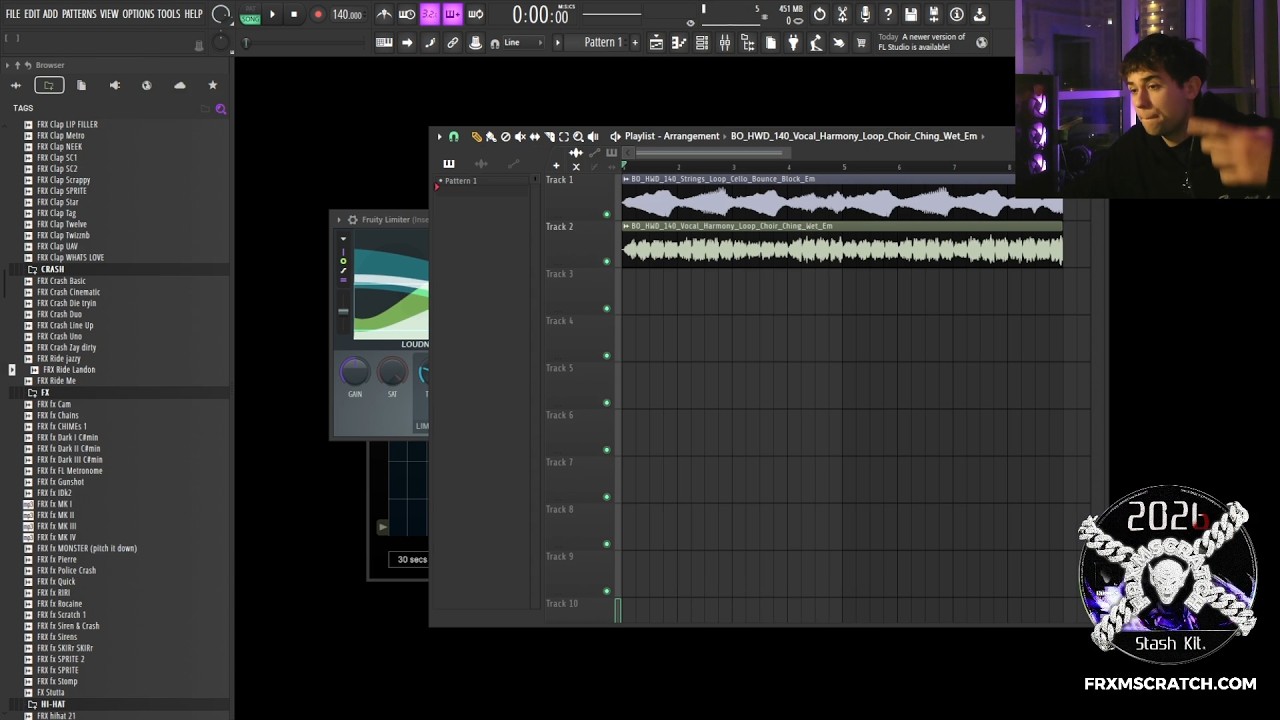The height and width of the screenshot is (720, 1280).
Task: Toggle Pattern/Song mode switch
Action: click(250, 14)
